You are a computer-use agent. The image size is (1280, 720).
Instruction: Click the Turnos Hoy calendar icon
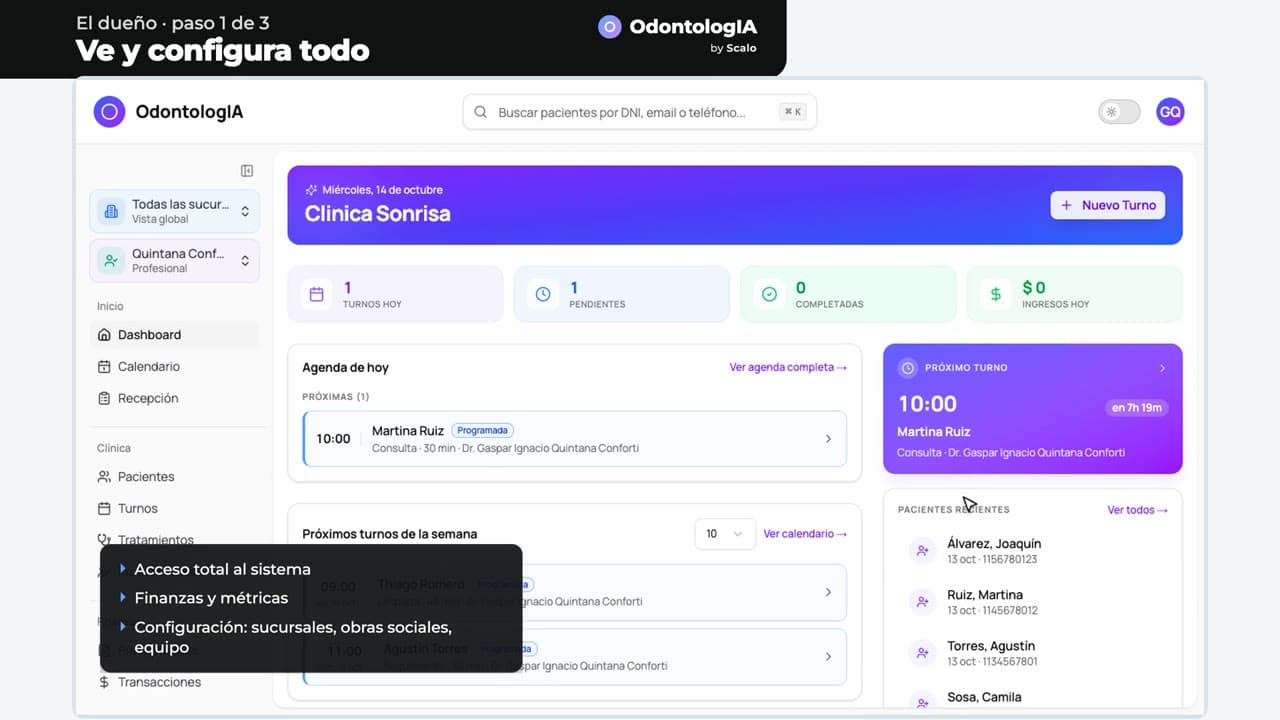pyautogui.click(x=316, y=294)
